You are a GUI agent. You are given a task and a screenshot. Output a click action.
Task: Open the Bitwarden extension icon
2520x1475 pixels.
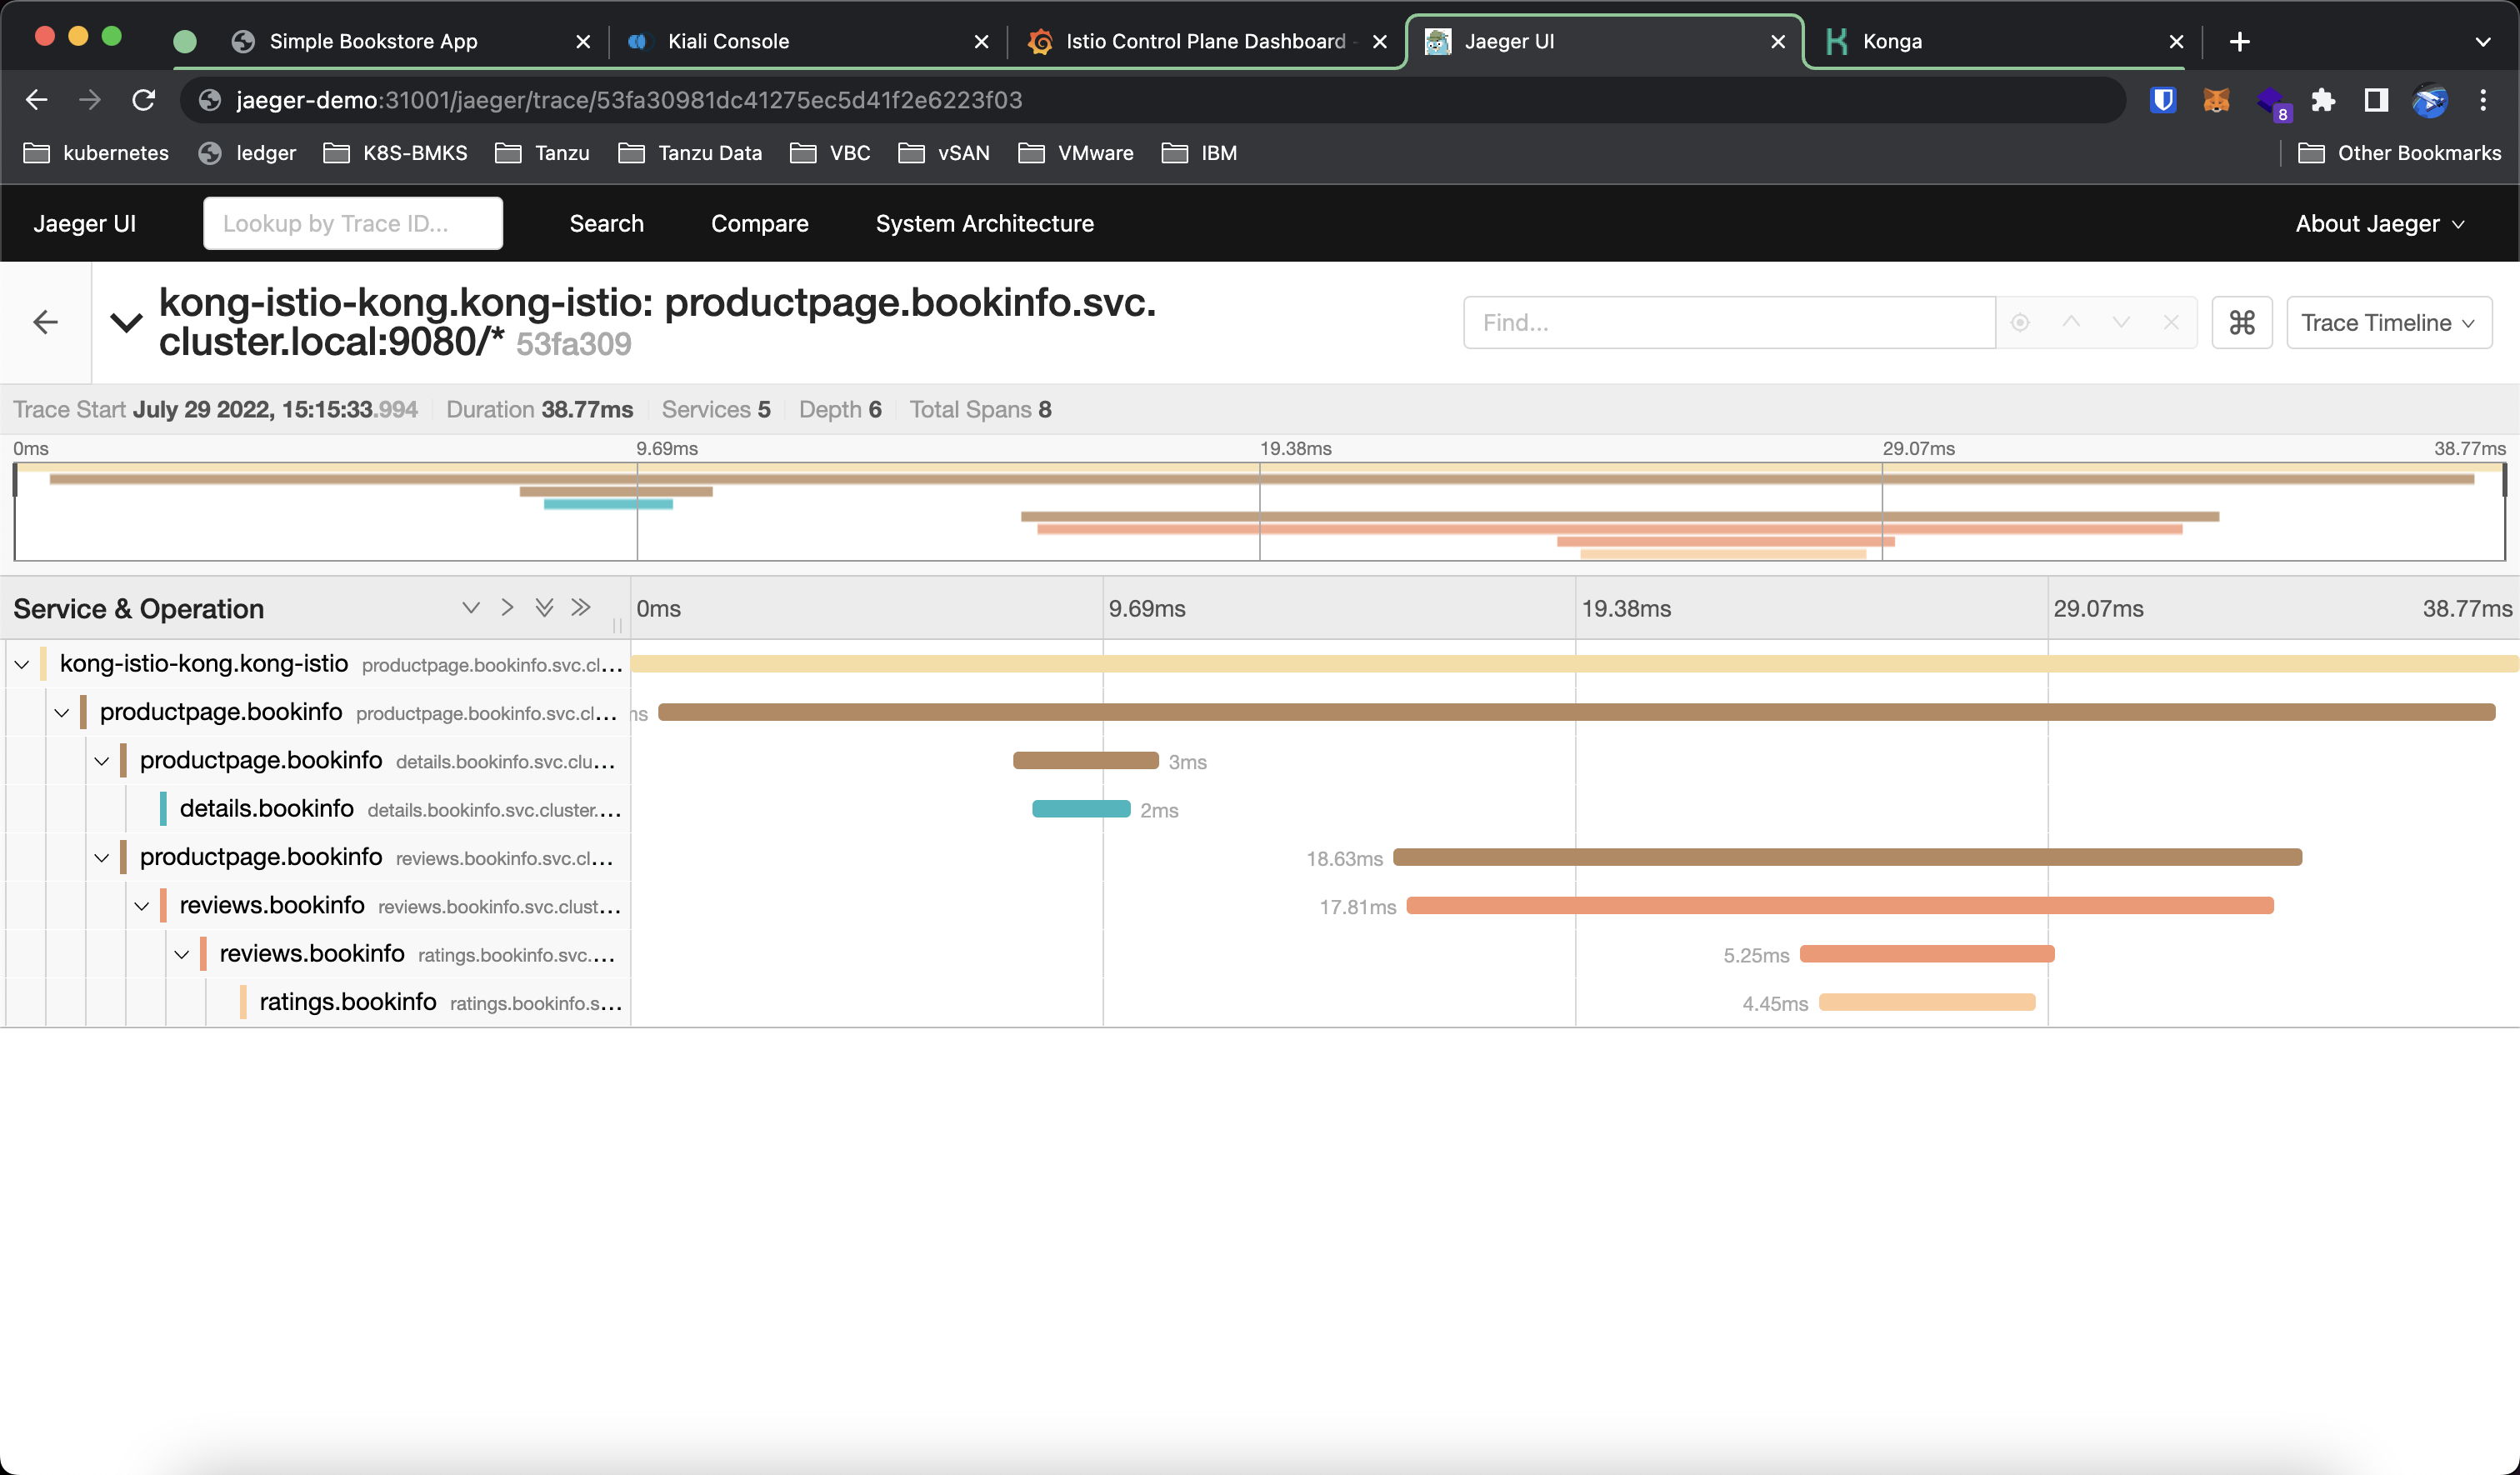(x=2163, y=100)
